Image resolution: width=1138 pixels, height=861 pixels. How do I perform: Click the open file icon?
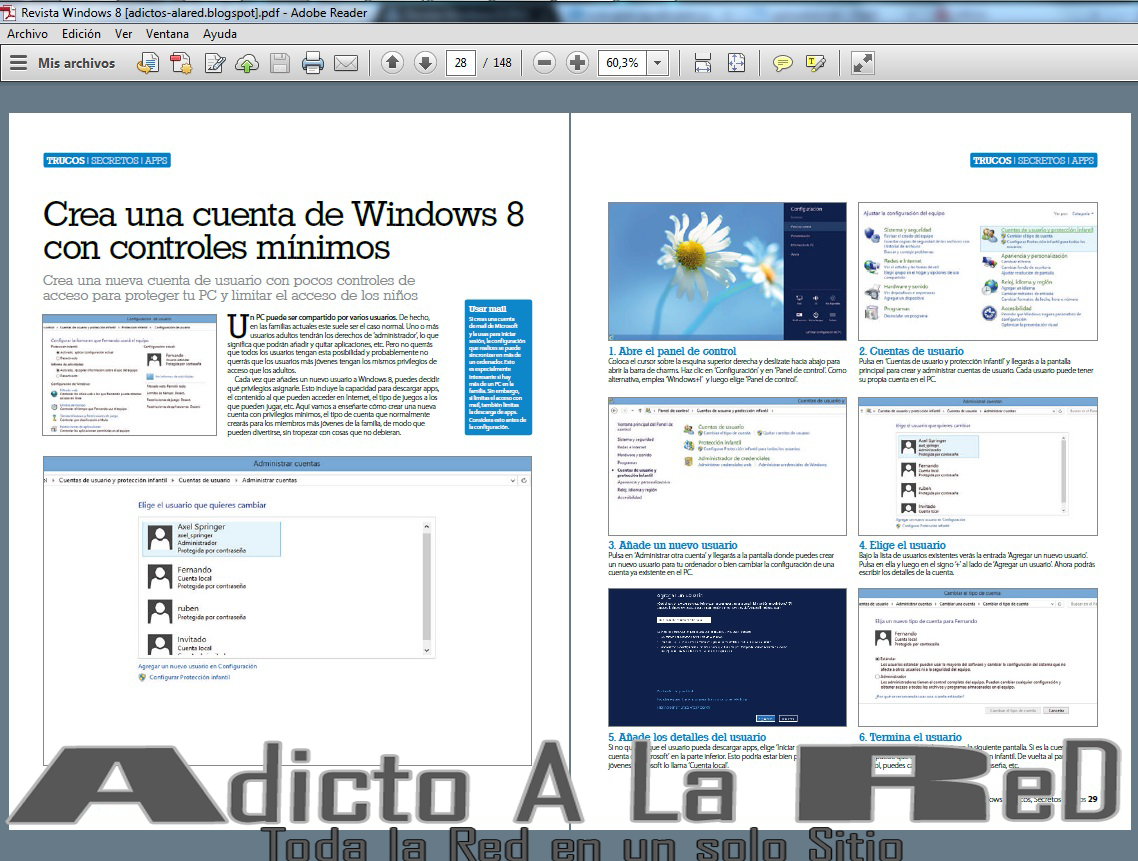(x=147, y=63)
